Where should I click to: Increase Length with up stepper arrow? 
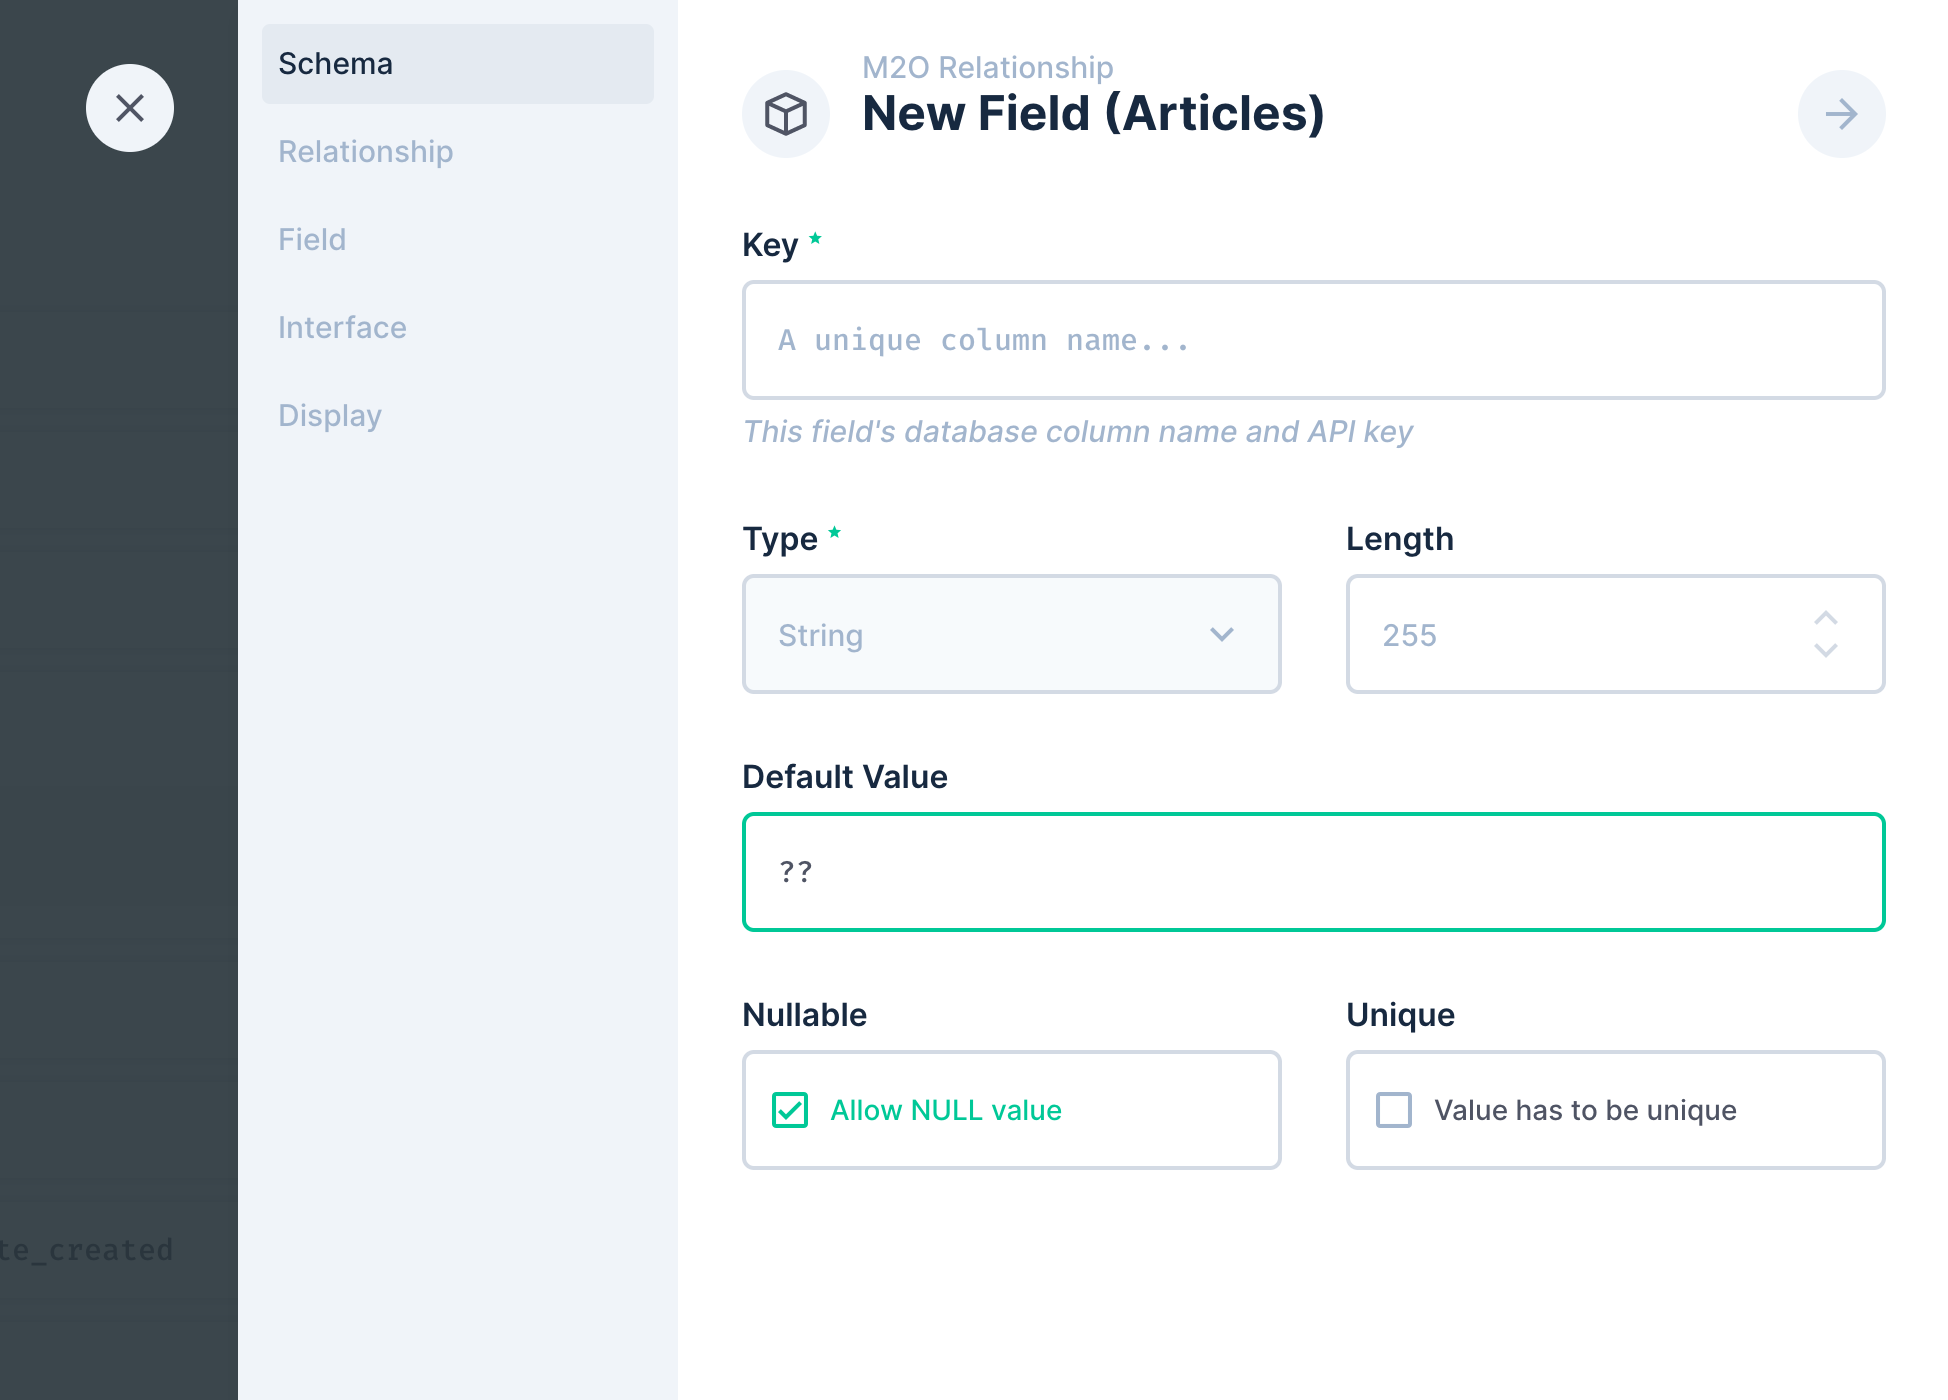(1826, 618)
